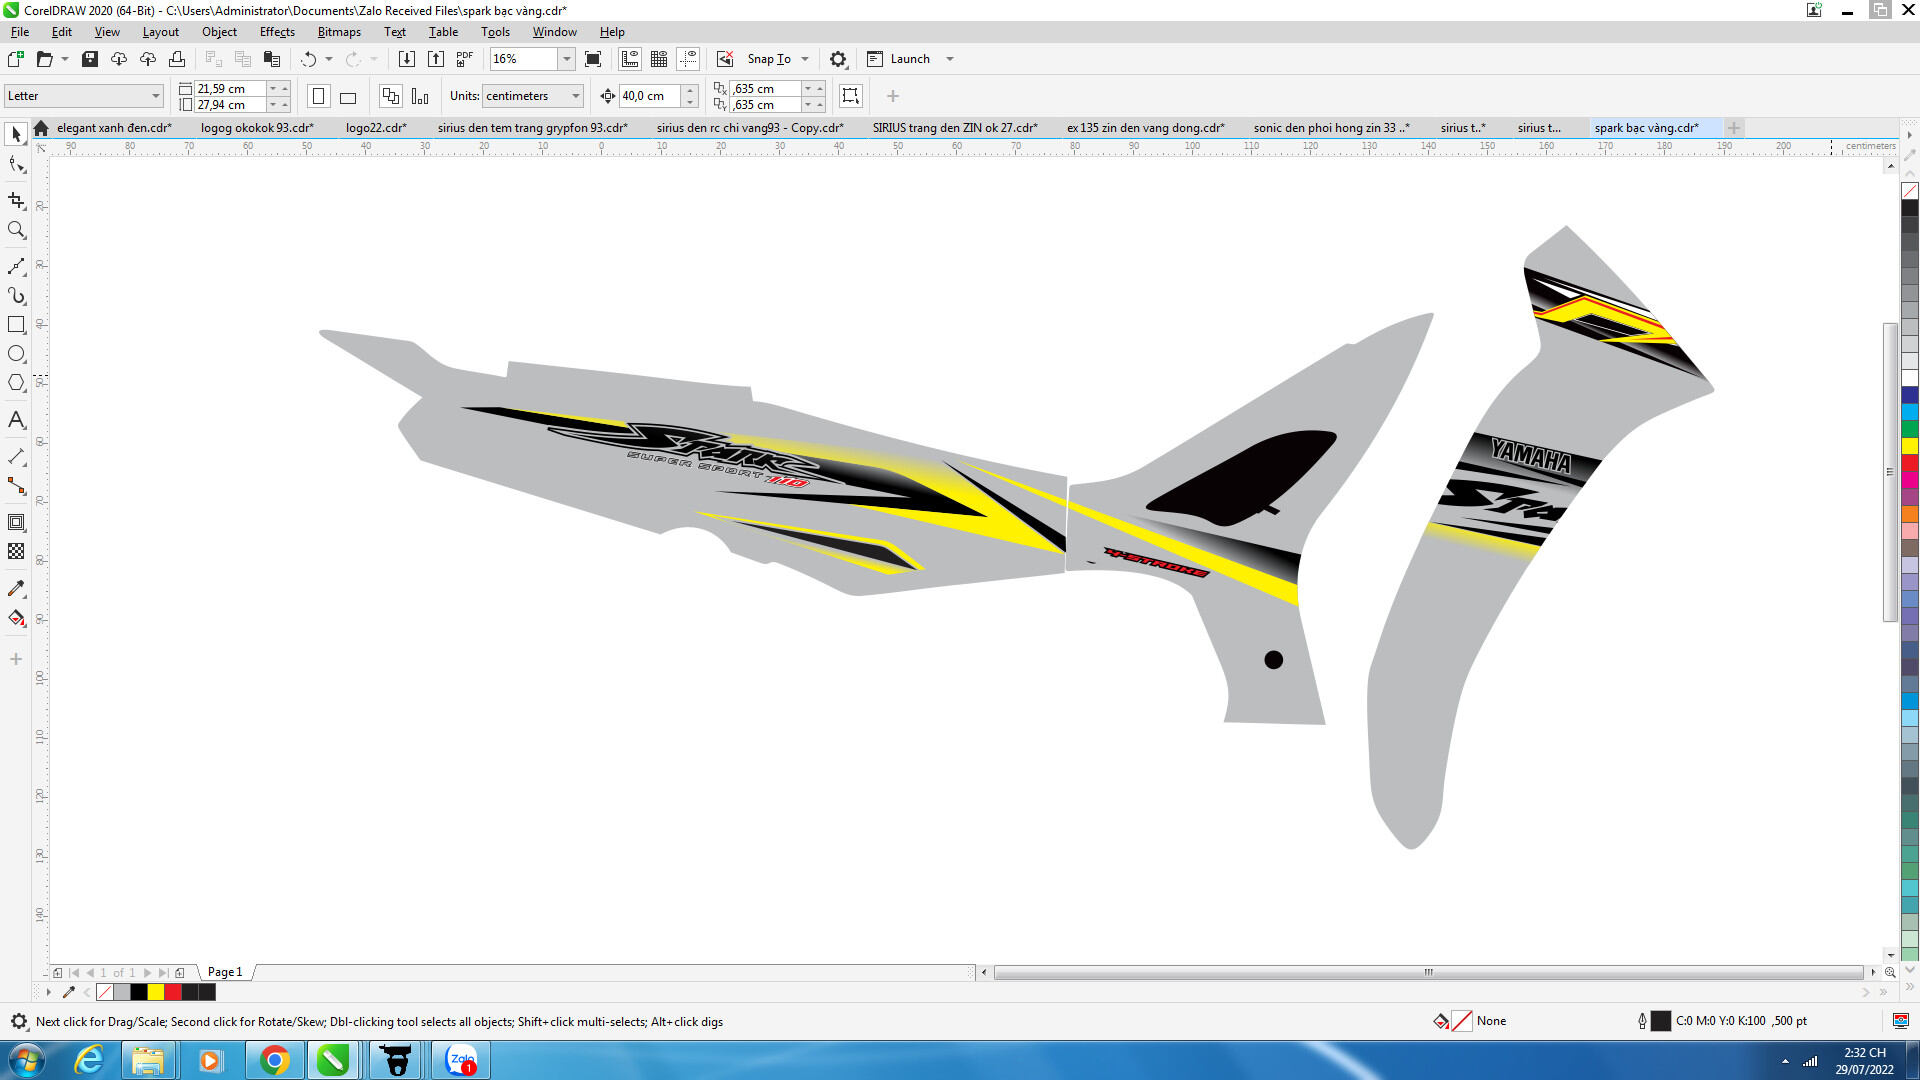Select the Transparency tool

click(16, 551)
